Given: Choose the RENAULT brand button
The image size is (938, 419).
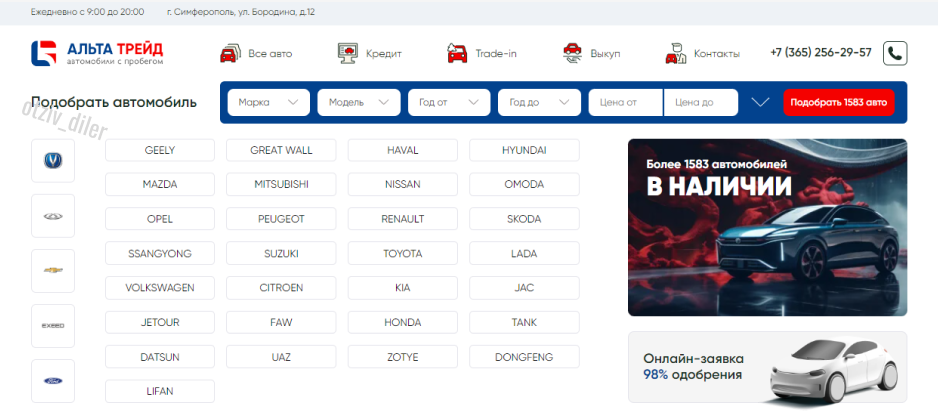Looking at the screenshot, I should tap(403, 219).
